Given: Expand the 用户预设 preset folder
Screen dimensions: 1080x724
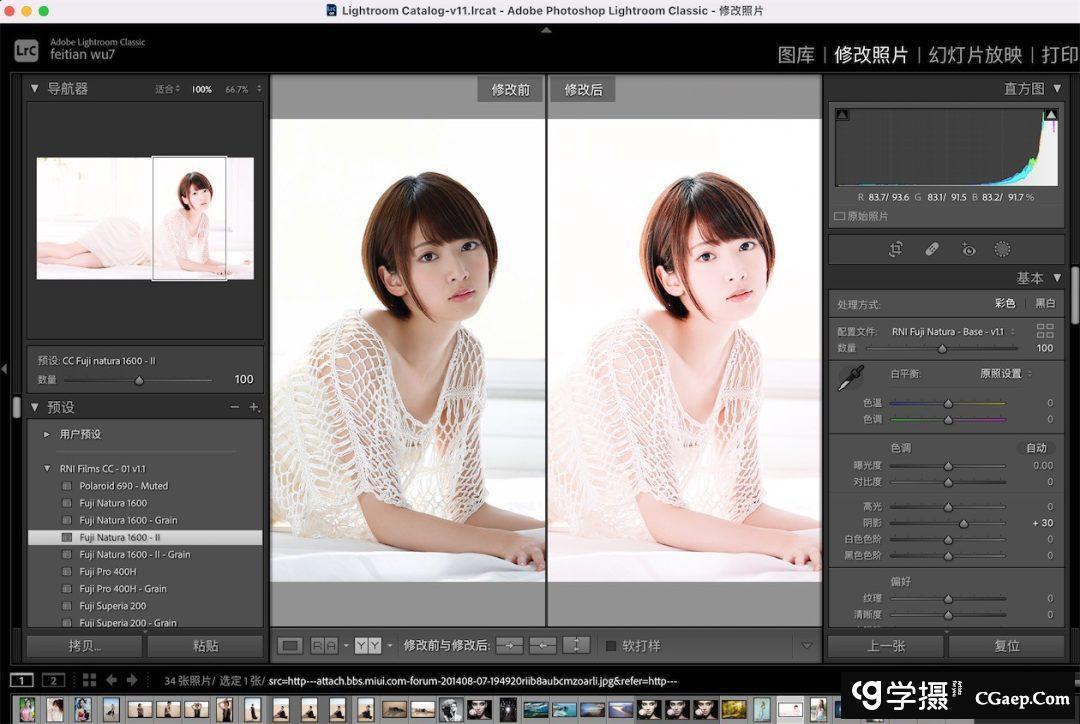Looking at the screenshot, I should [47, 434].
